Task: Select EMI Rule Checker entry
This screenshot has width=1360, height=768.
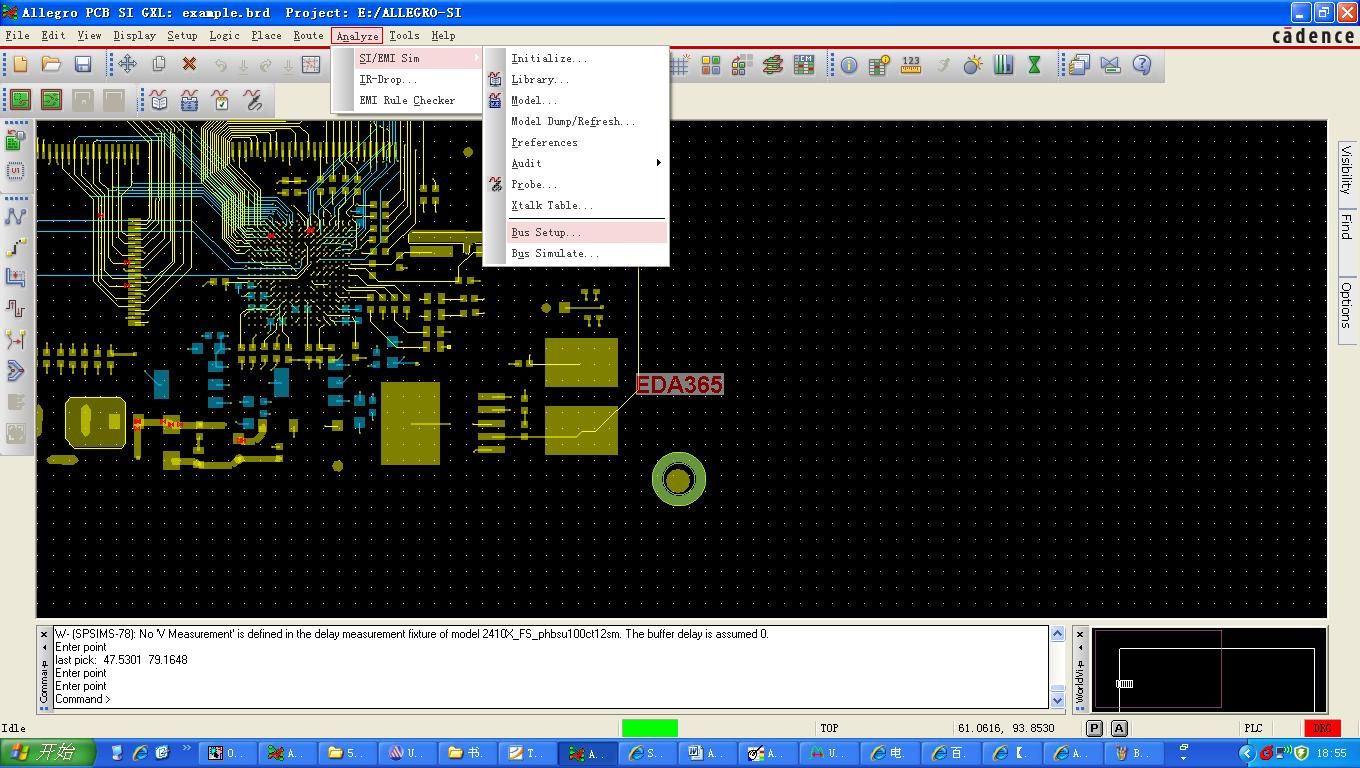Action: point(407,100)
